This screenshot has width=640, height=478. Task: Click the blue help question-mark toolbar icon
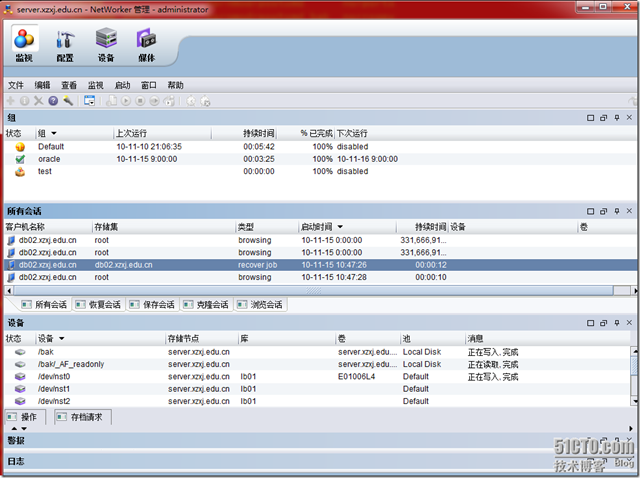pos(53,101)
